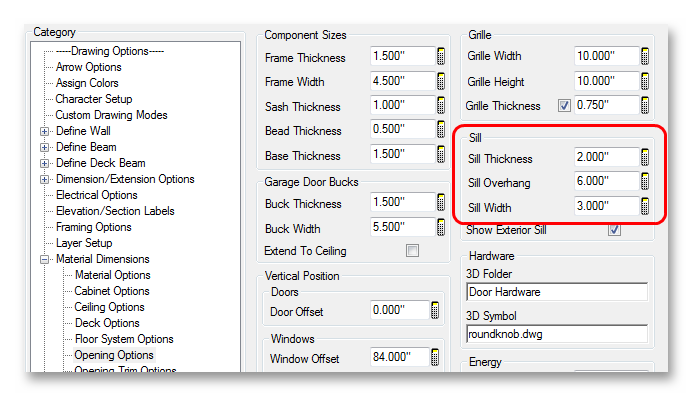Viewport: 692px width, 396px height.
Task: Expand the Define Beam tree node
Action: (44, 147)
